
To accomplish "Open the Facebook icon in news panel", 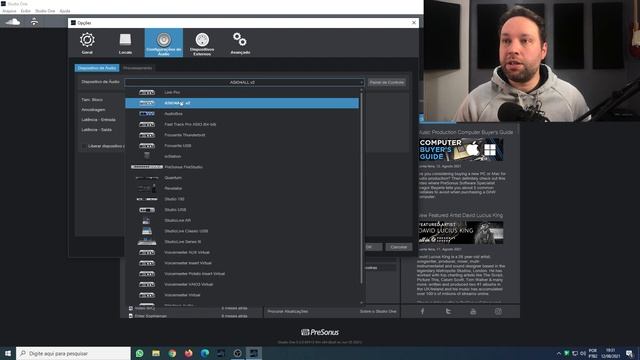I will tap(422, 311).
